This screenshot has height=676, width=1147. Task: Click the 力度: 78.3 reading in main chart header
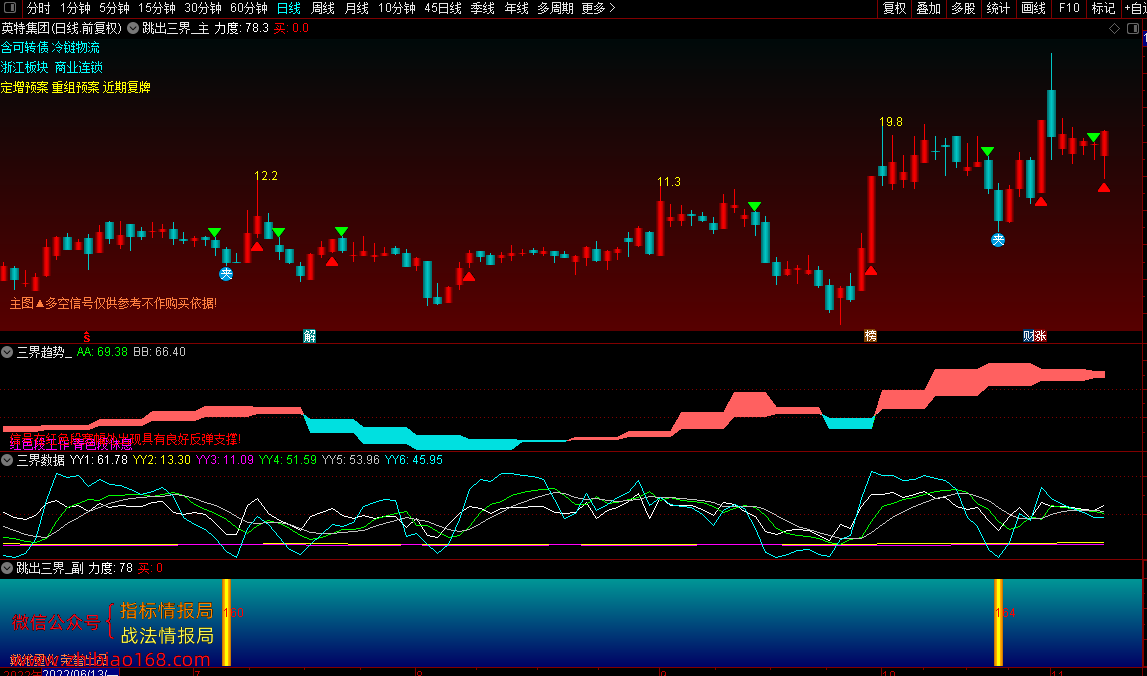coord(241,29)
